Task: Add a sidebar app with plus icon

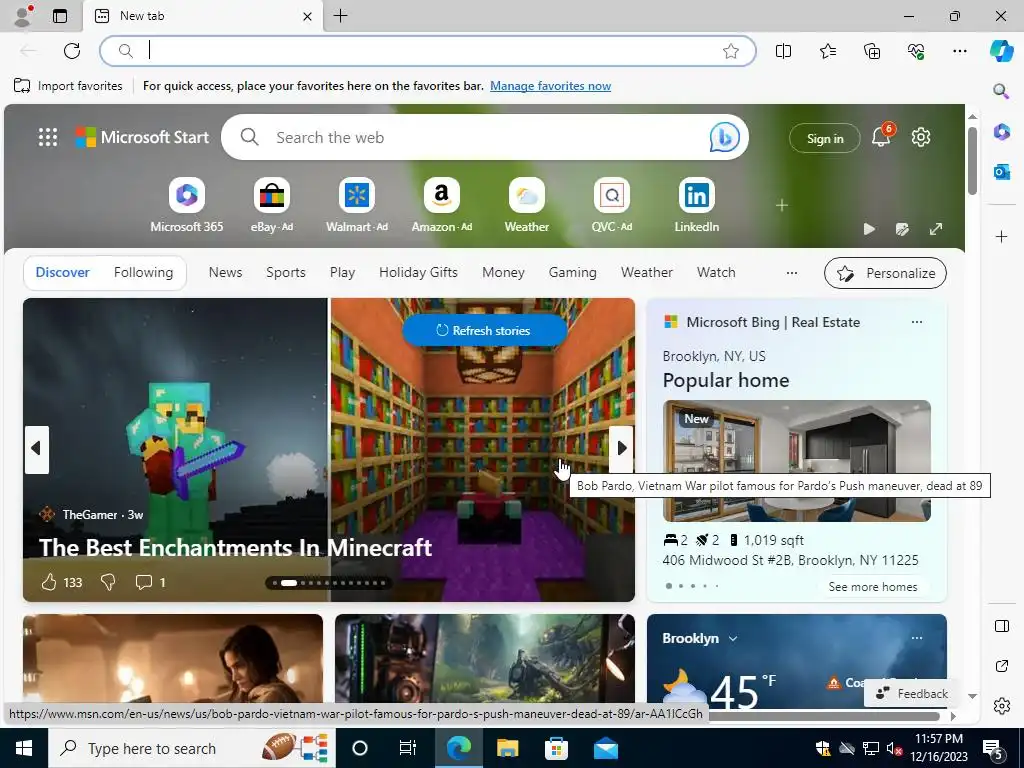Action: pyautogui.click(x=1001, y=236)
